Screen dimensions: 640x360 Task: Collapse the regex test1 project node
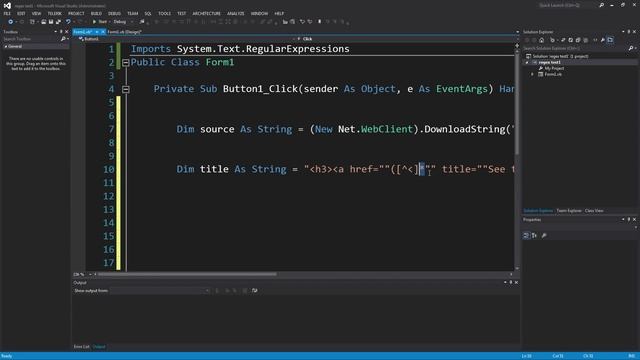[x=527, y=62]
